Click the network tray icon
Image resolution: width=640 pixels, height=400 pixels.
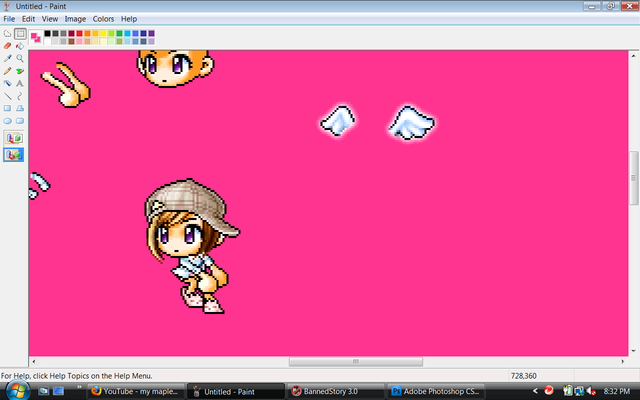pos(579,391)
